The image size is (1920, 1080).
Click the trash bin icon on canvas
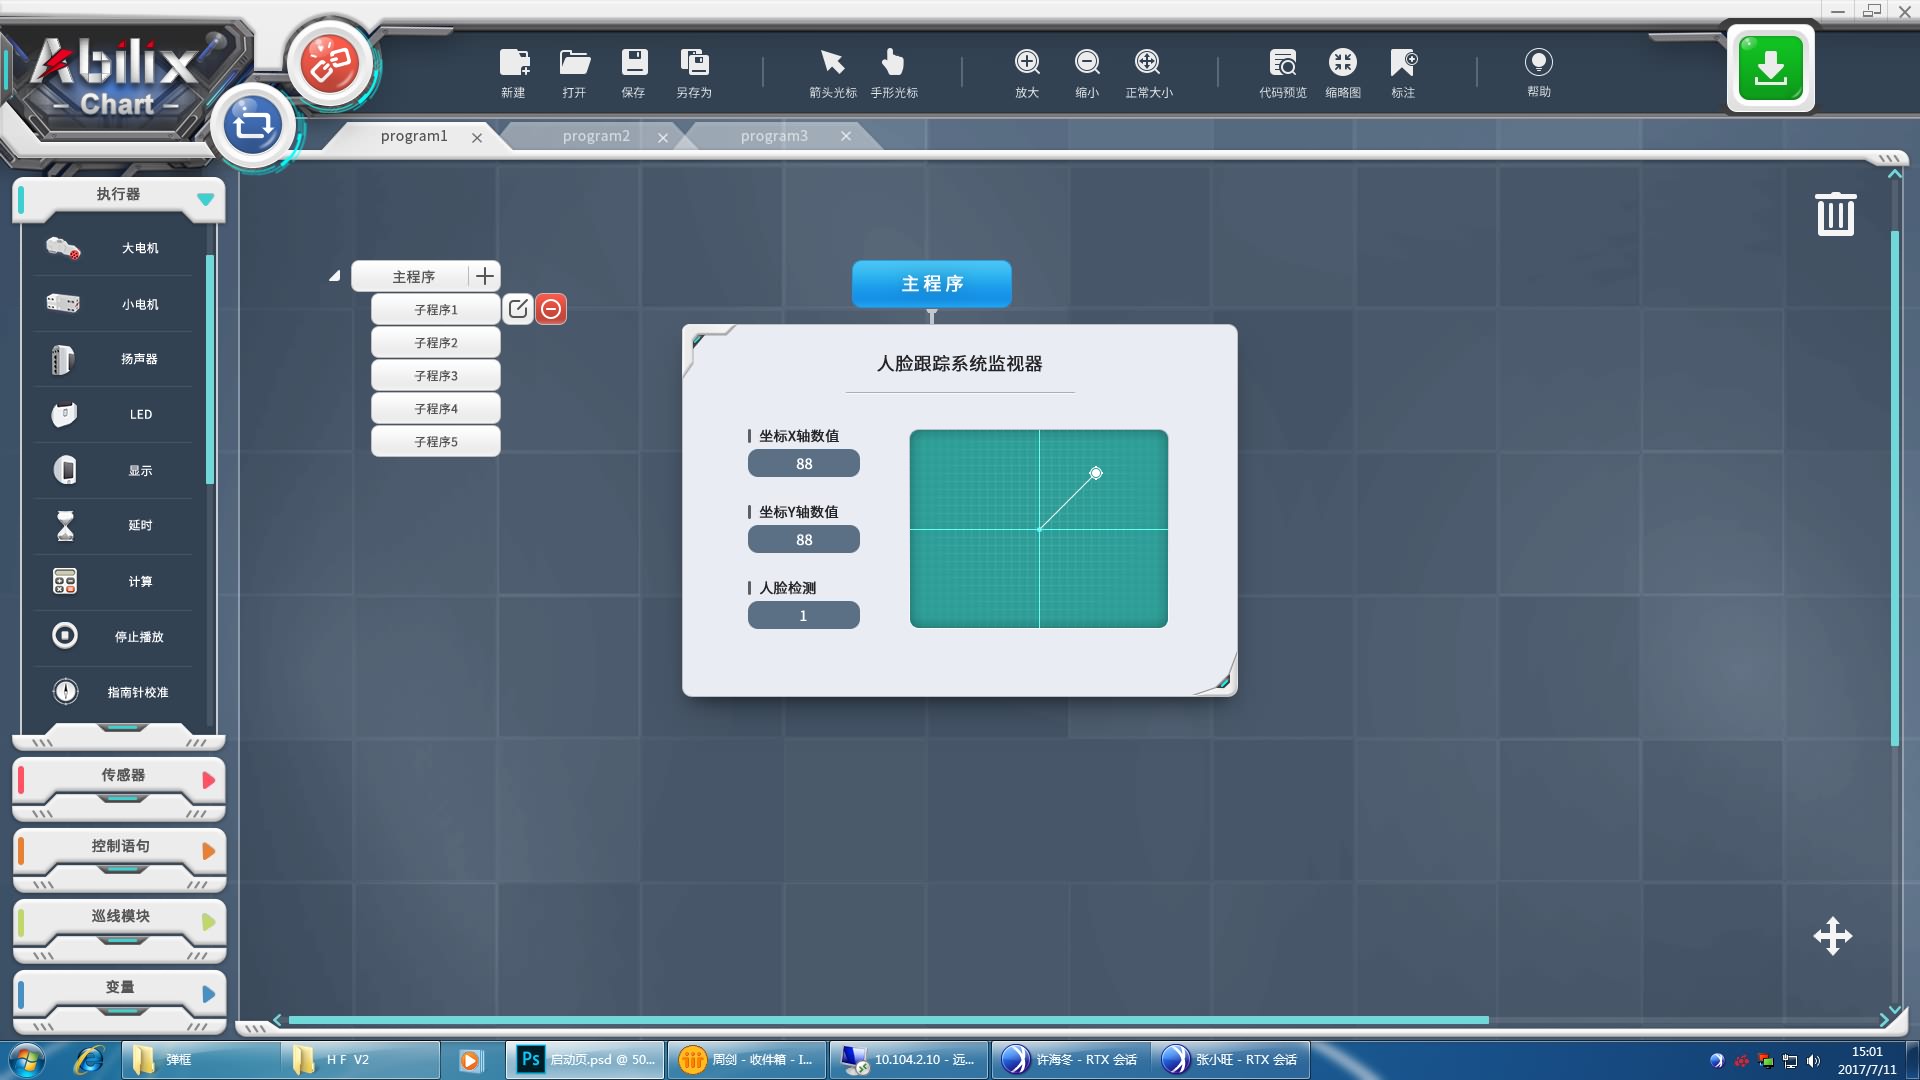1835,214
